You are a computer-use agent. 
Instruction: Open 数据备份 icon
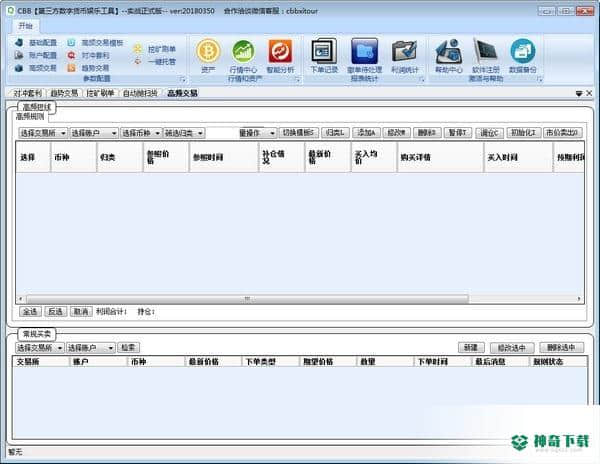(x=523, y=56)
